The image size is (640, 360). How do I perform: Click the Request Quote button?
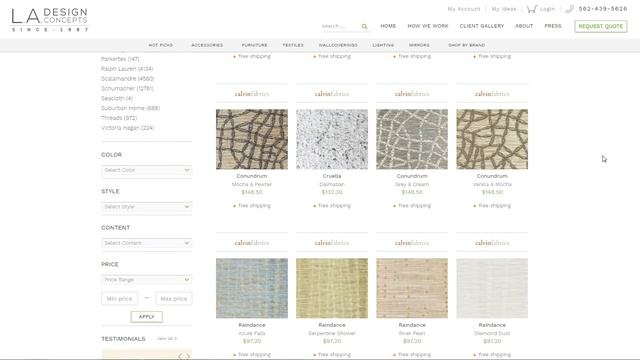[x=601, y=26]
